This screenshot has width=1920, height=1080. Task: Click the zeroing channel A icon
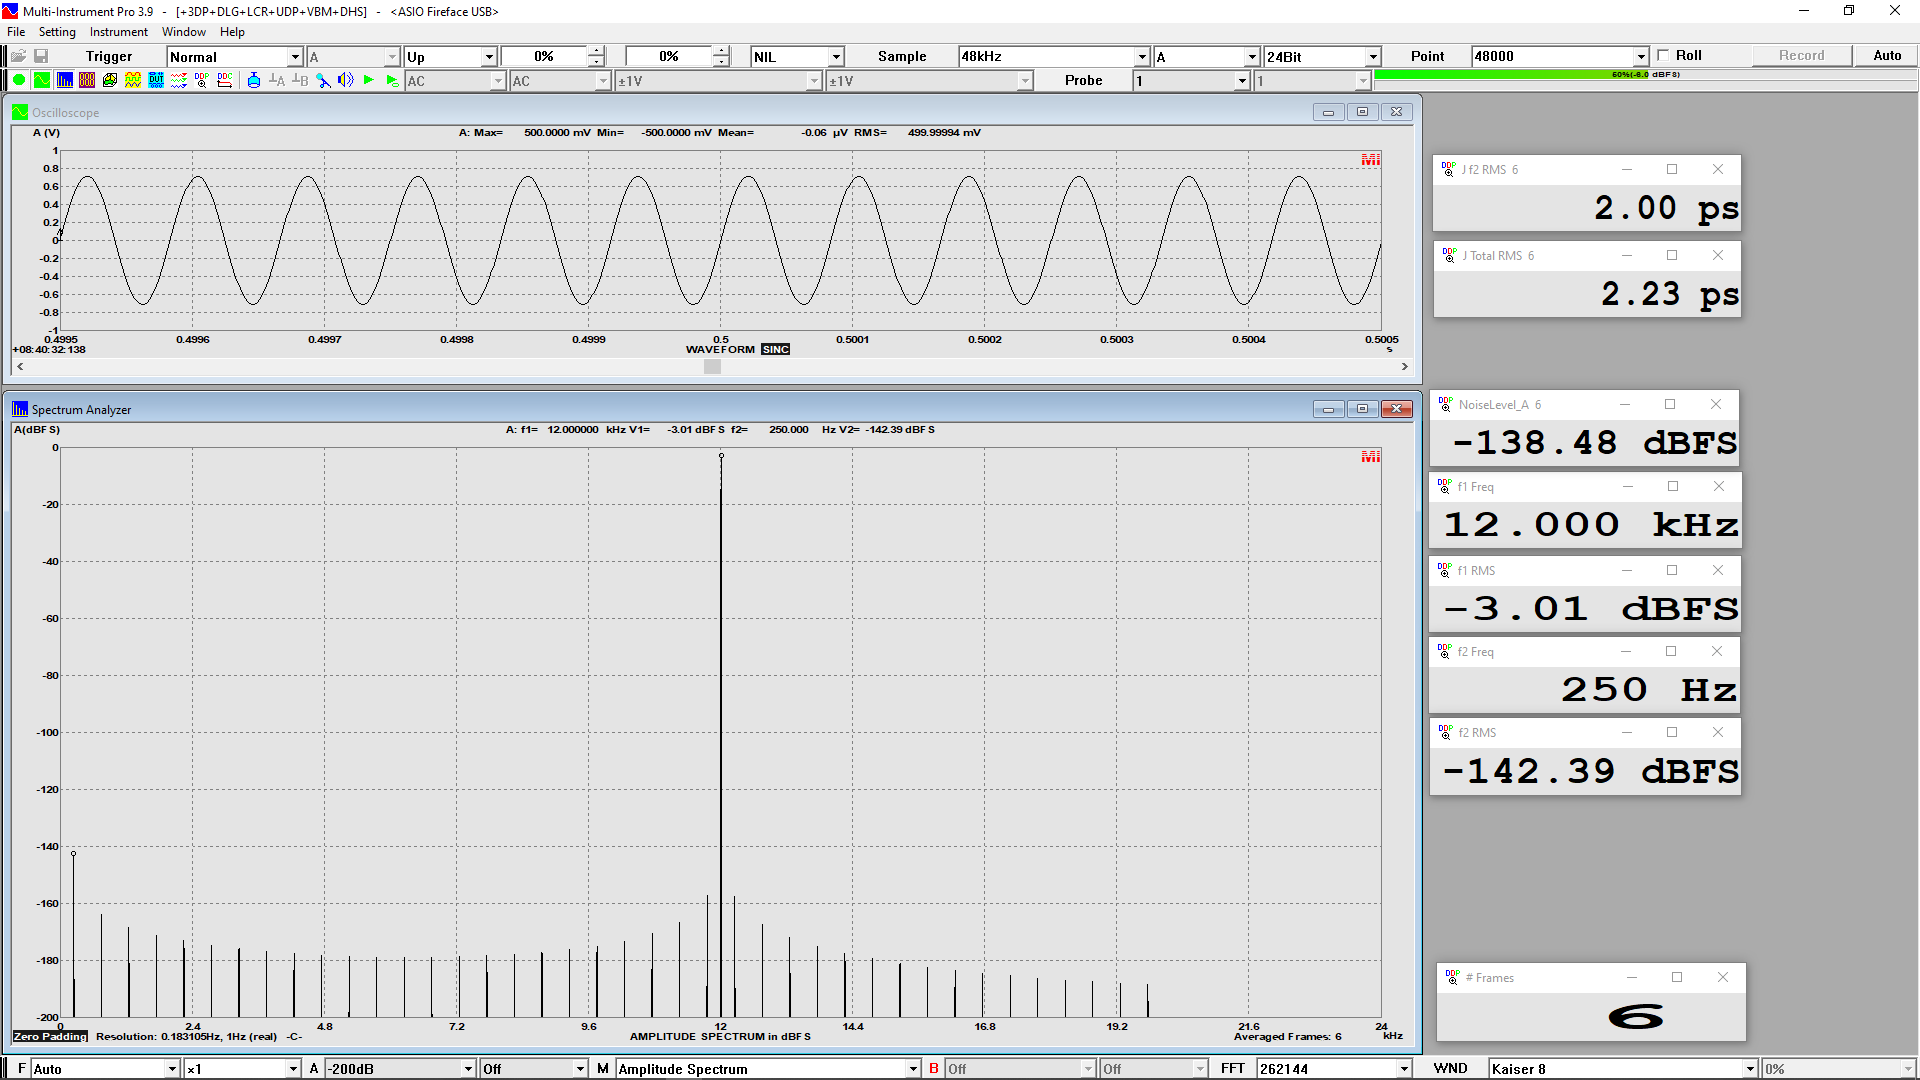pyautogui.click(x=277, y=80)
